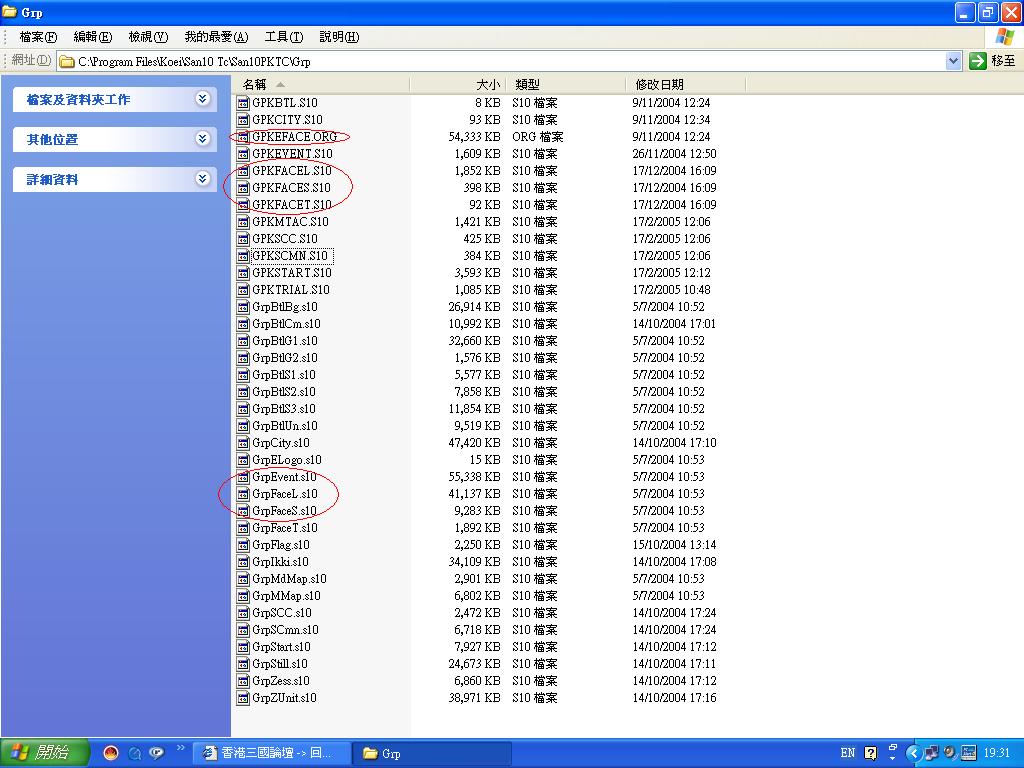Select the file name GrpSCmn.s10
1024x768 pixels.
pos(285,630)
